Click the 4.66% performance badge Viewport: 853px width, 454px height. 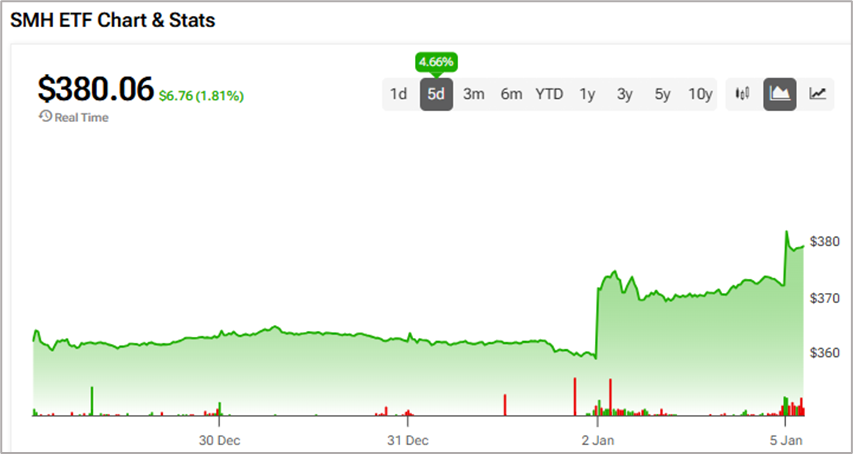(x=436, y=62)
